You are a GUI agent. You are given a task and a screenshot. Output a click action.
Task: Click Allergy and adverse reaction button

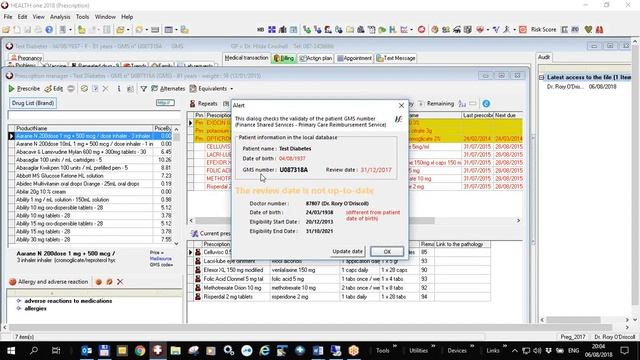point(49,282)
